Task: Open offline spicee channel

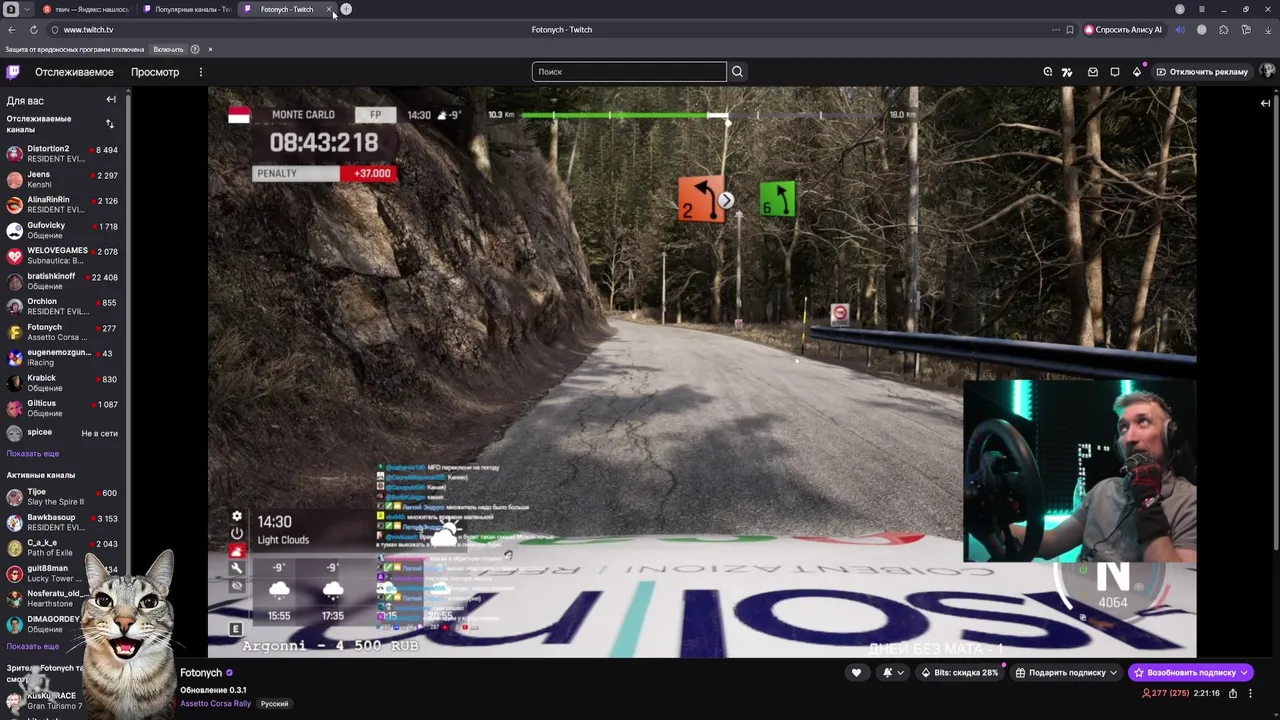Action: (x=62, y=433)
